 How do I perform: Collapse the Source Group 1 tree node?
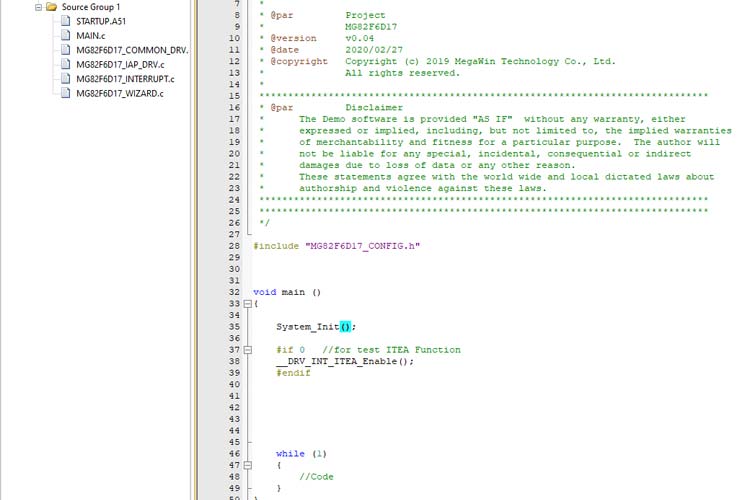(x=37, y=7)
